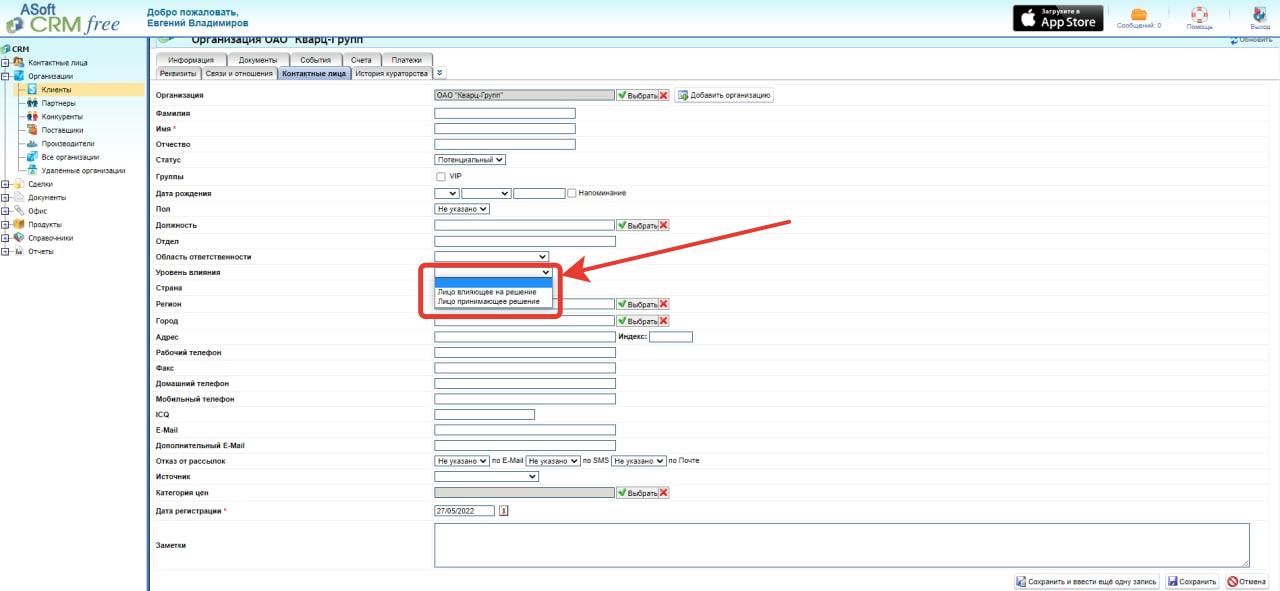
Task: Click the Выход logout icon
Action: (x=1260, y=14)
